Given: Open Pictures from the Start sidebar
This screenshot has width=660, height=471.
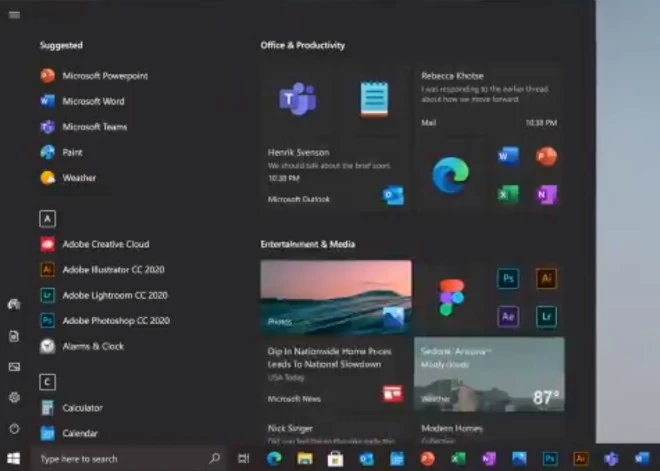Looking at the screenshot, I should pyautogui.click(x=14, y=367).
